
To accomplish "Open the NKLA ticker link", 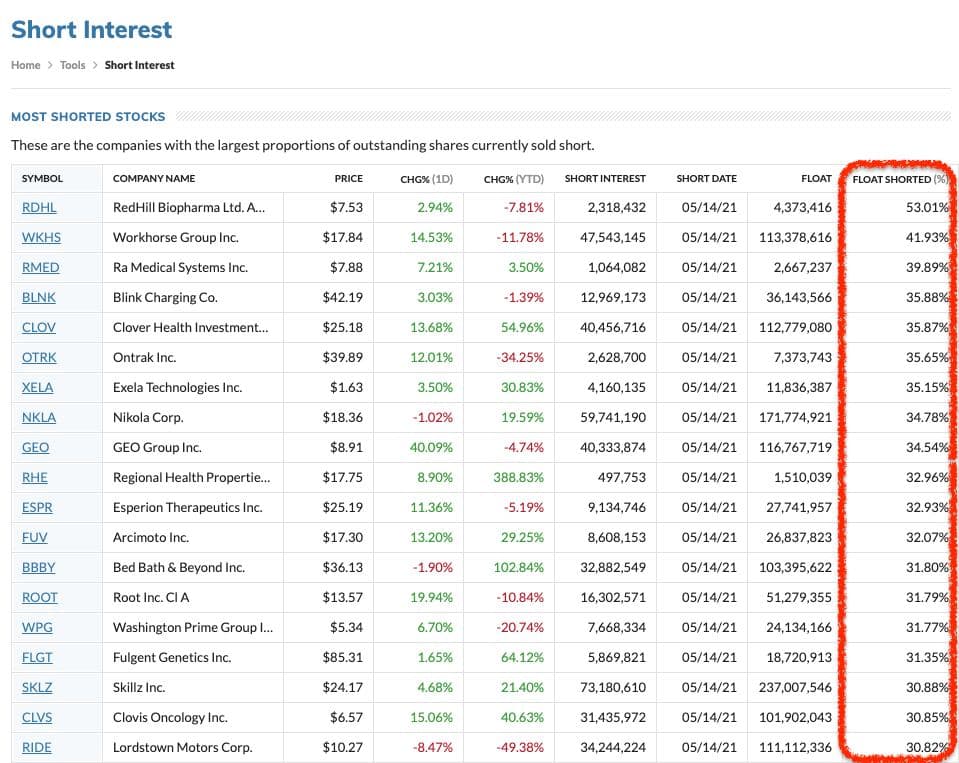I will 39,417.
